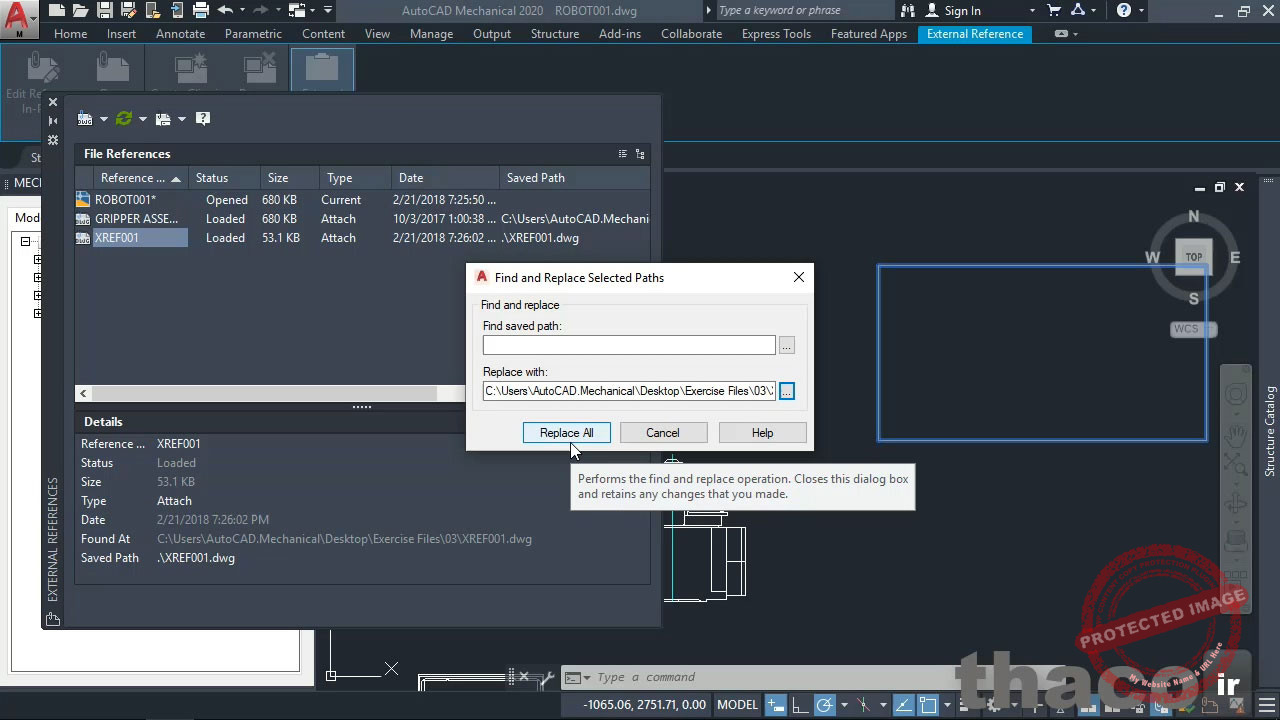The image size is (1280, 720).
Task: Plot the drawing with the printer icon
Action: click(x=201, y=11)
